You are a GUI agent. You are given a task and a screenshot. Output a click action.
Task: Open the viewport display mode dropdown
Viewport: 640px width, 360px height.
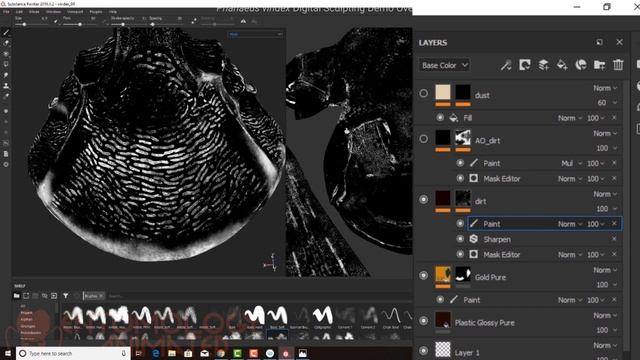point(255,35)
